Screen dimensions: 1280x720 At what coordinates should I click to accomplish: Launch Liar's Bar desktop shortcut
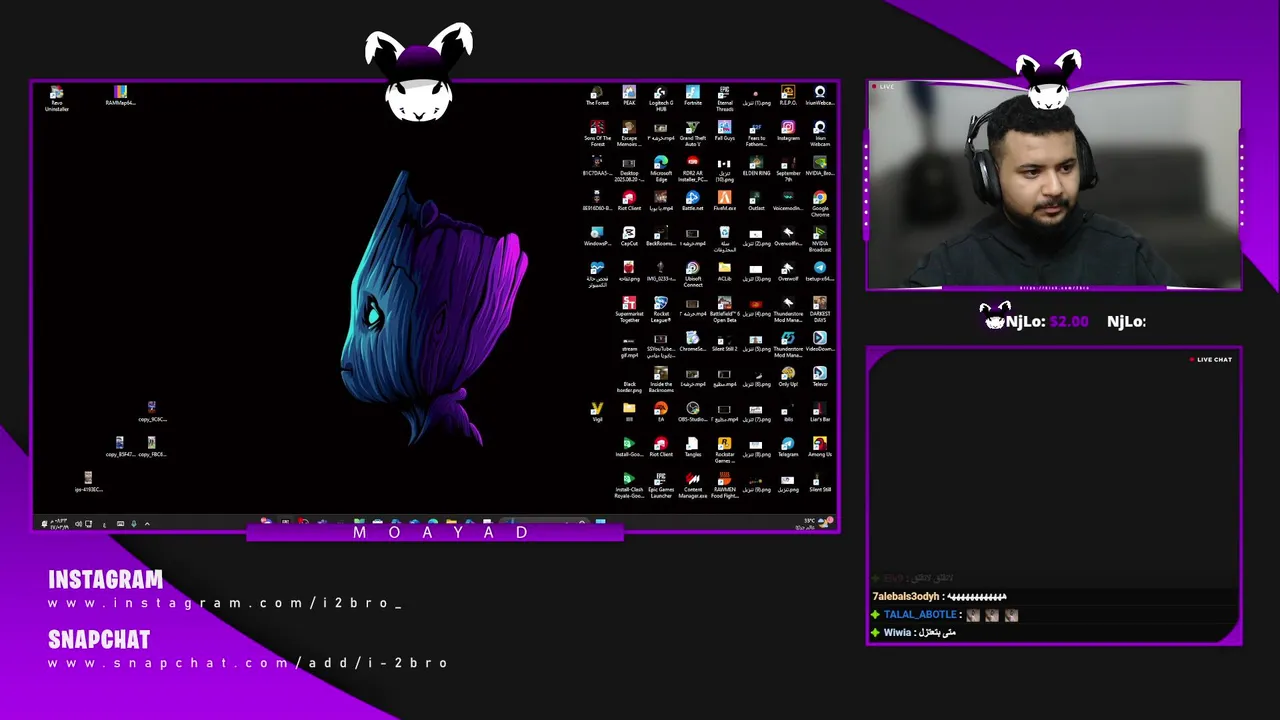[820, 411]
